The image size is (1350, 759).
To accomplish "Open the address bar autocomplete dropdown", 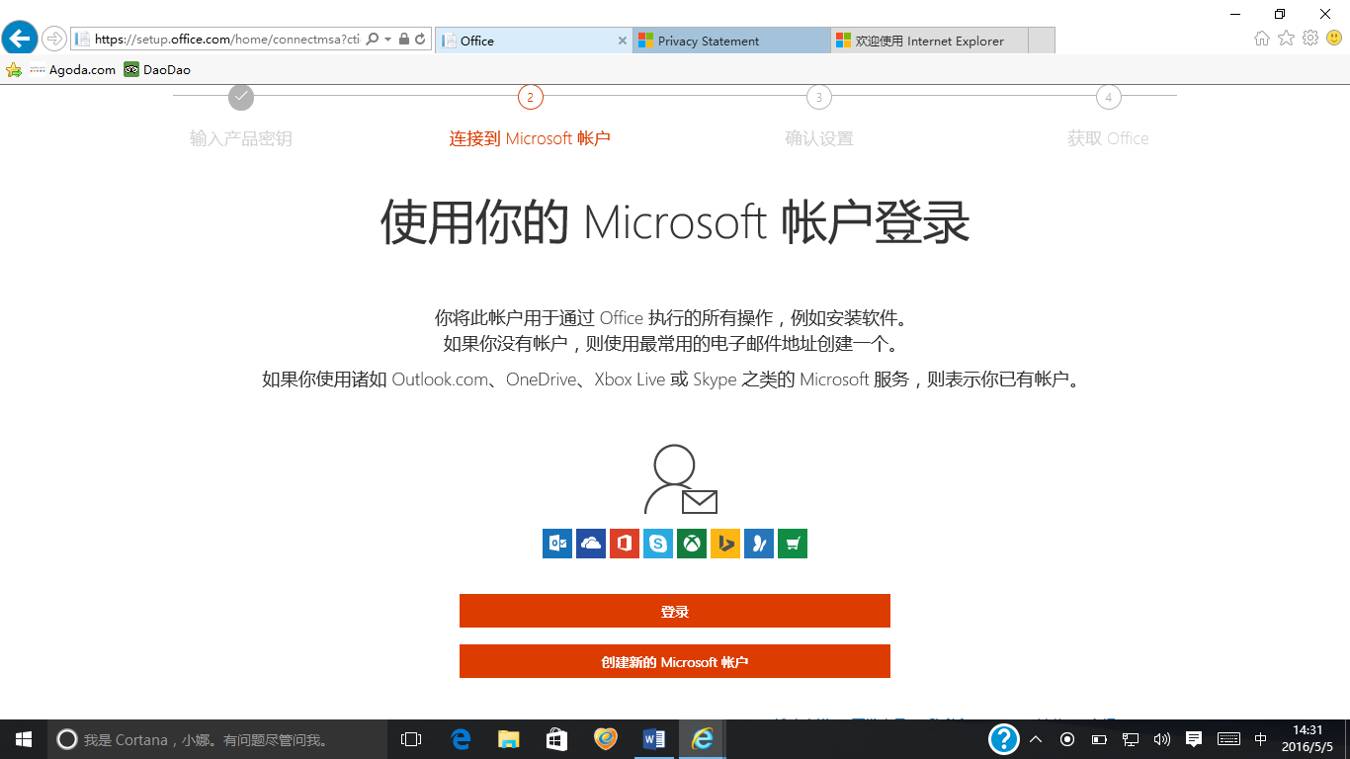I will (387, 38).
